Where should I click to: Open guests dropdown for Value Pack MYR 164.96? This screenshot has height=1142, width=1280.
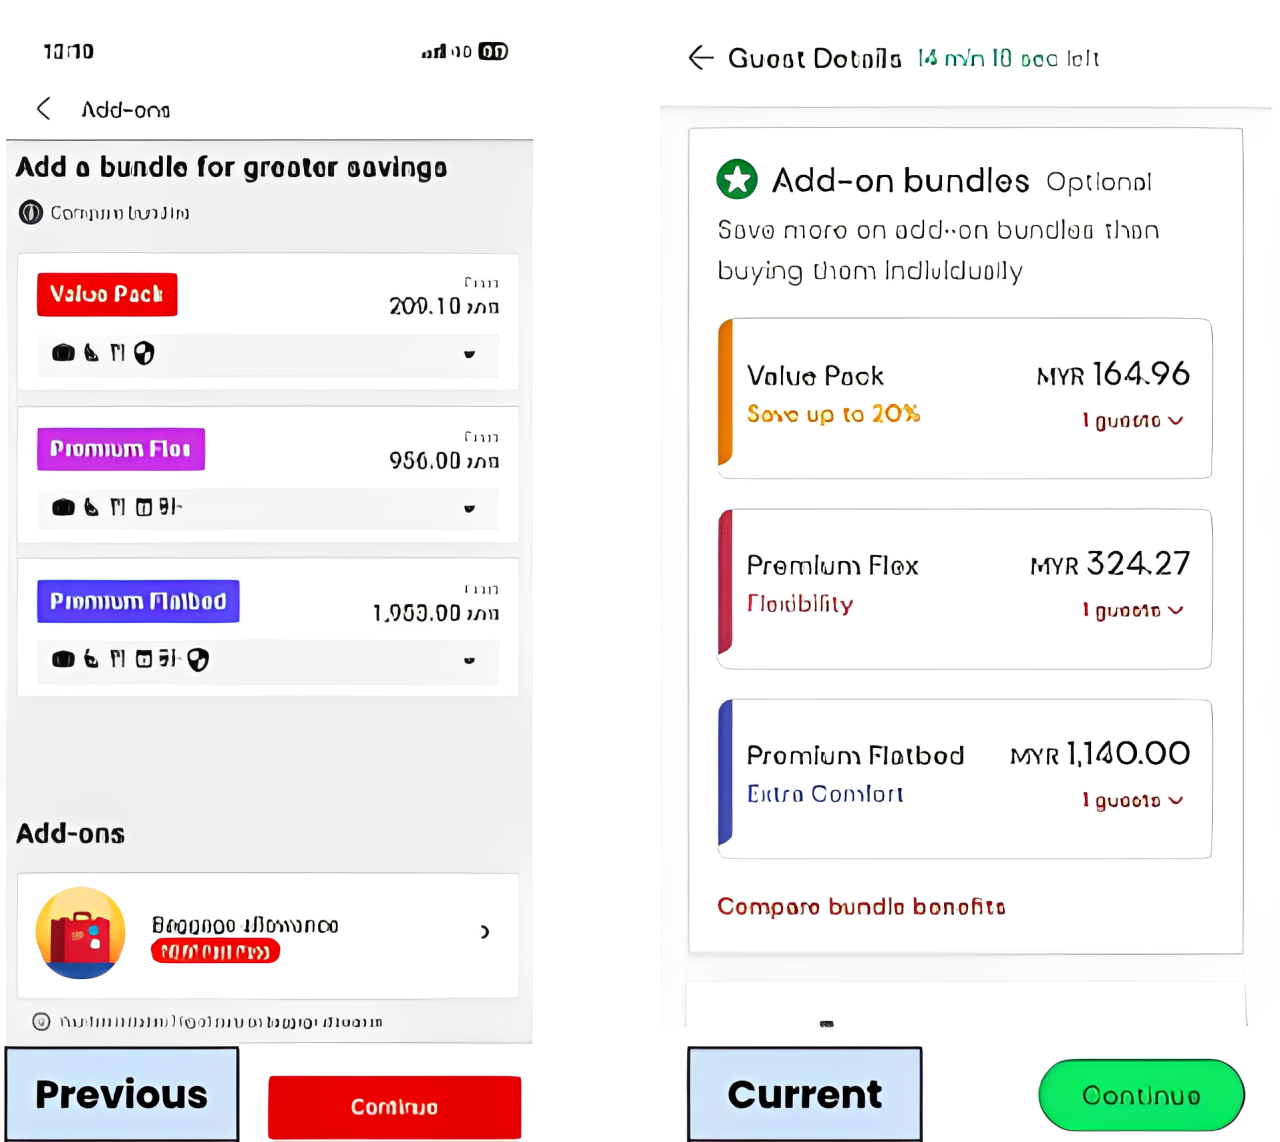coord(1133,421)
